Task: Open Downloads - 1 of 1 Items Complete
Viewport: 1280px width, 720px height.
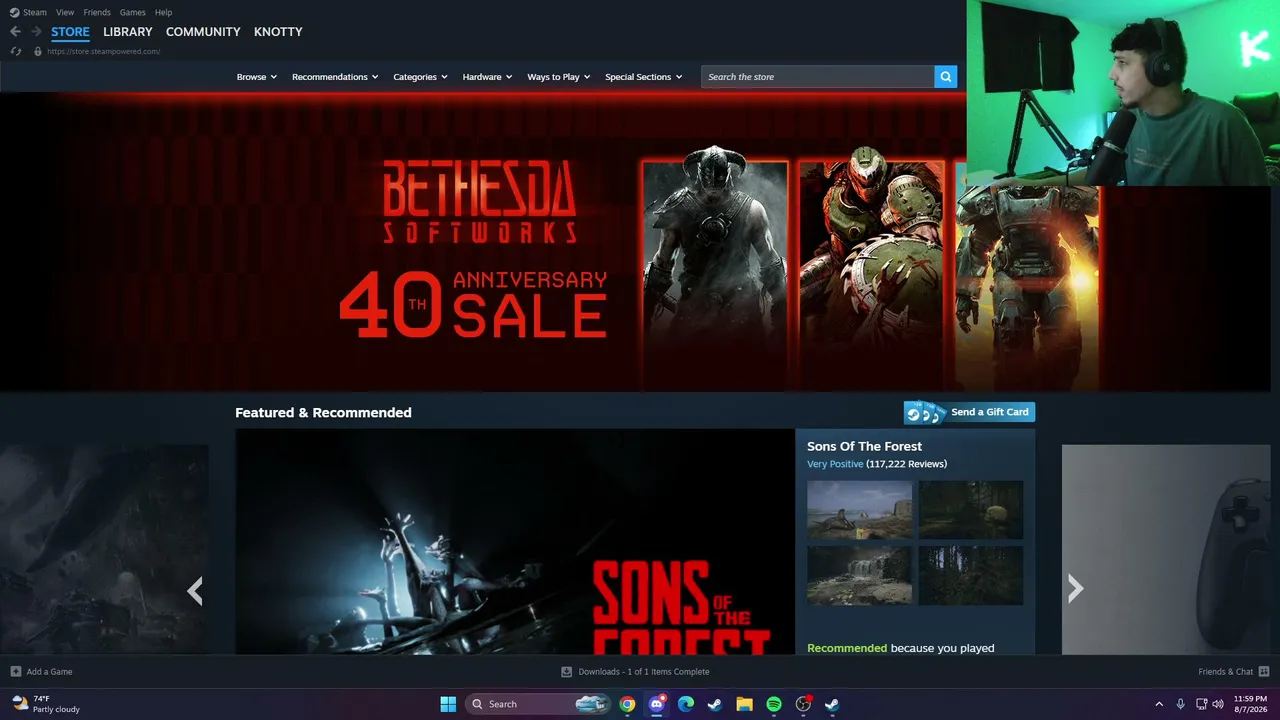Action: tap(644, 672)
